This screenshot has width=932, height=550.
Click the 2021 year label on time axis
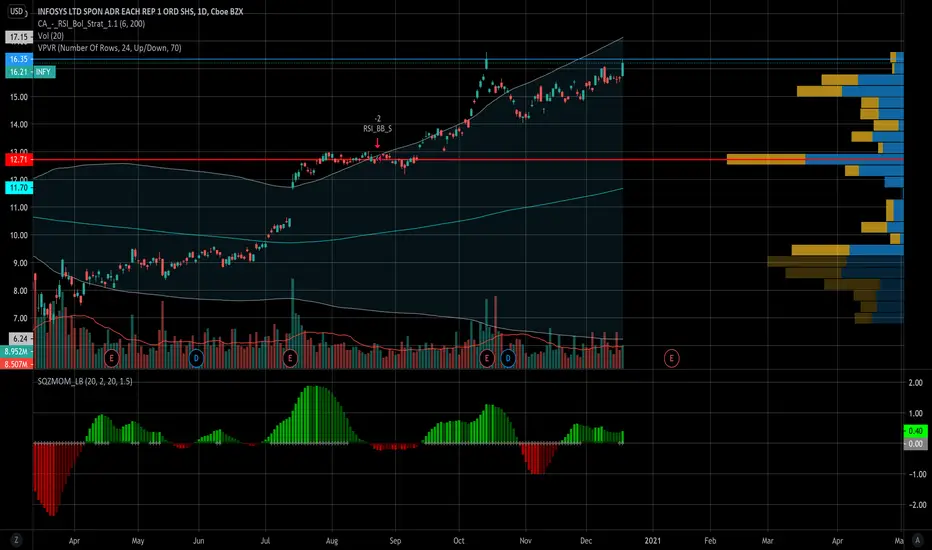click(x=653, y=540)
